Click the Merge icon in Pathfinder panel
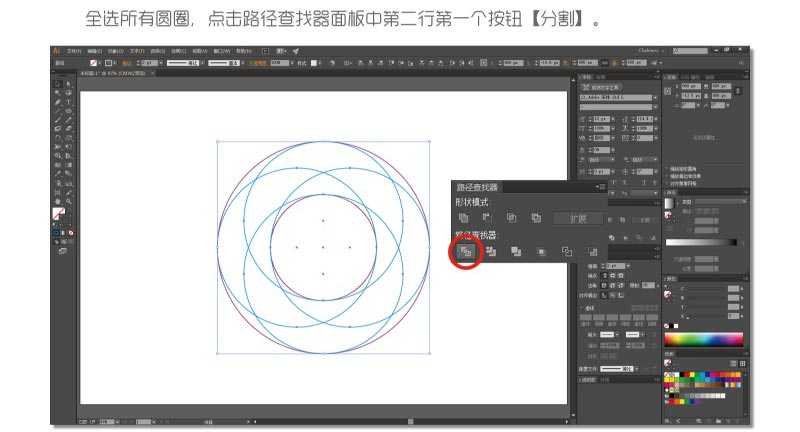The image size is (800, 432). [516, 251]
